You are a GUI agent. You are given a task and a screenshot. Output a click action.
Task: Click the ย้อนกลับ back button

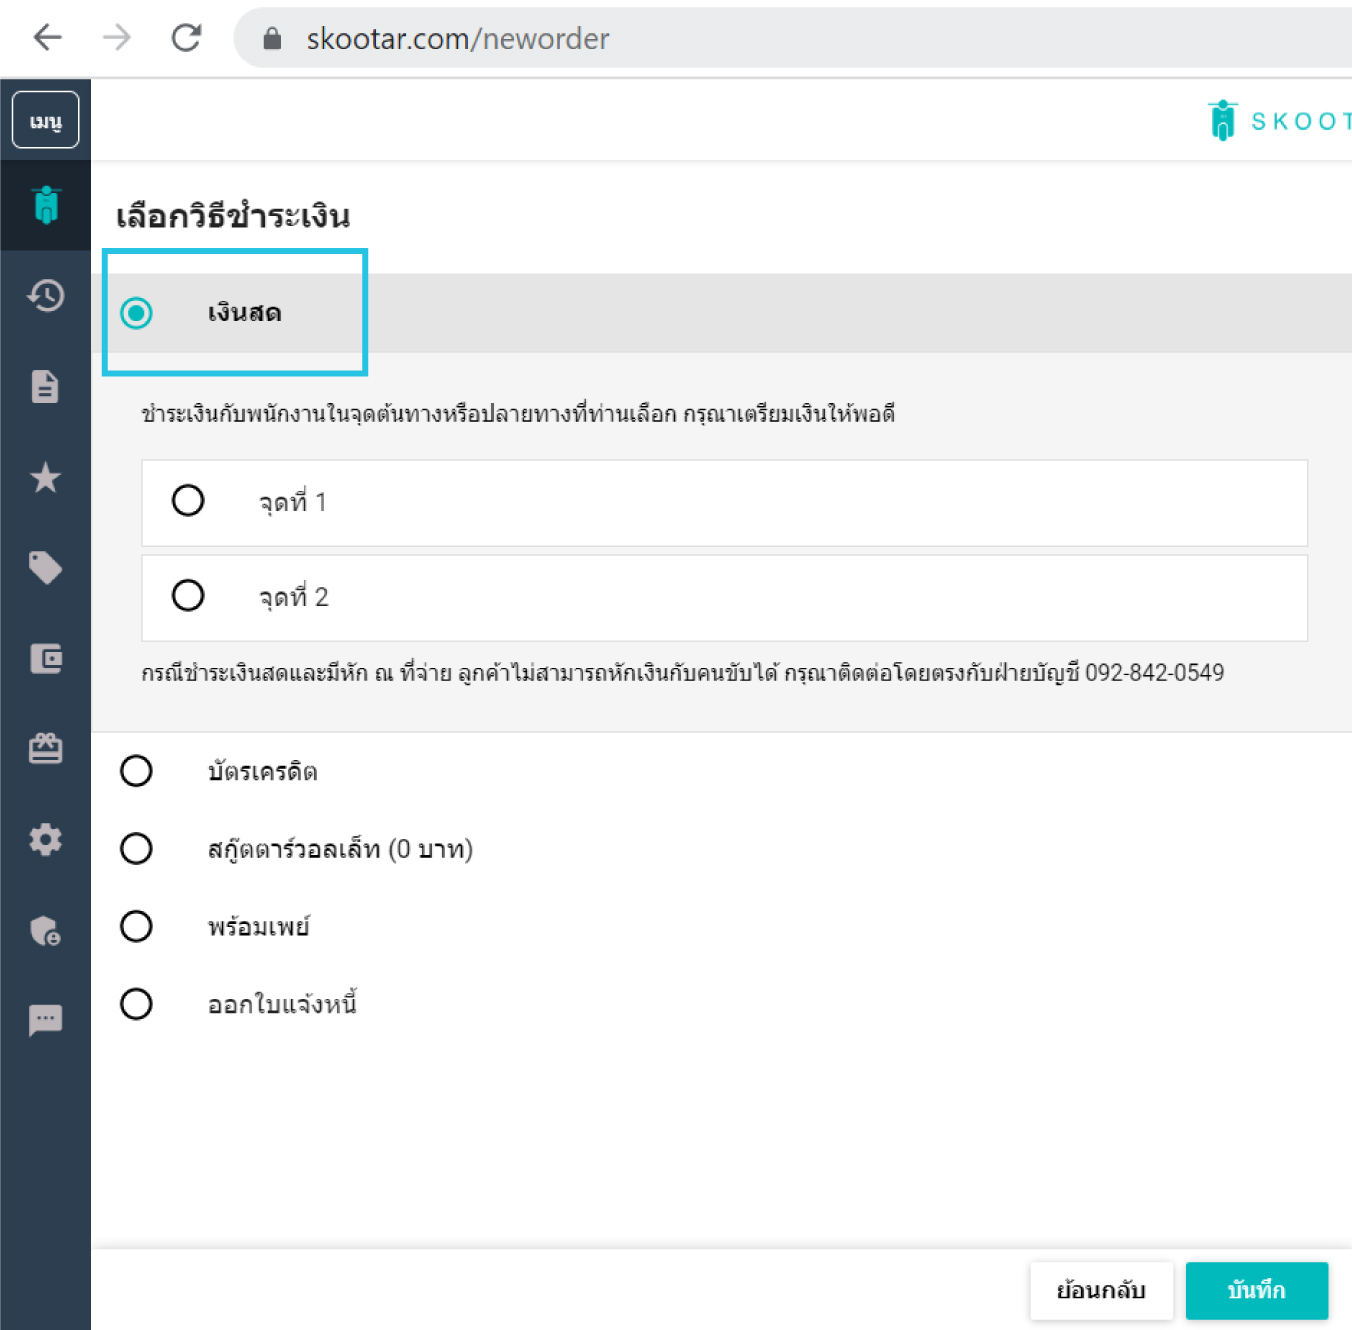point(1101,1290)
